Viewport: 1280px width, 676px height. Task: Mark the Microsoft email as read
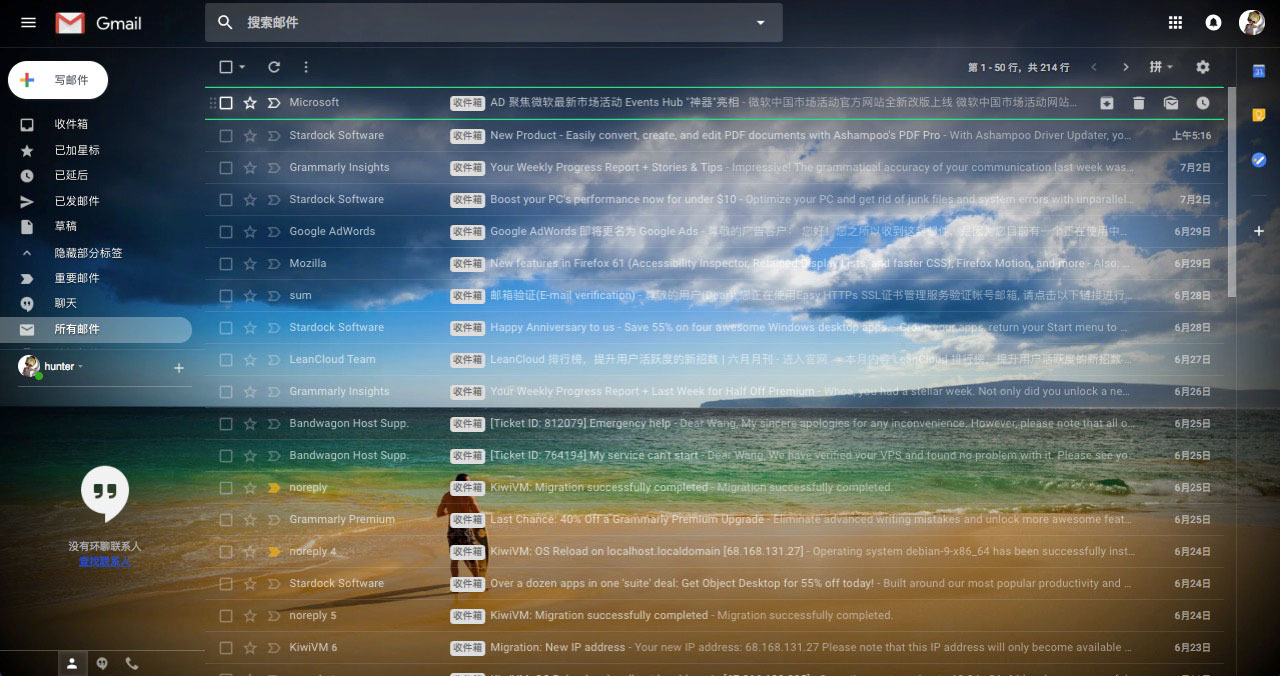point(1171,102)
